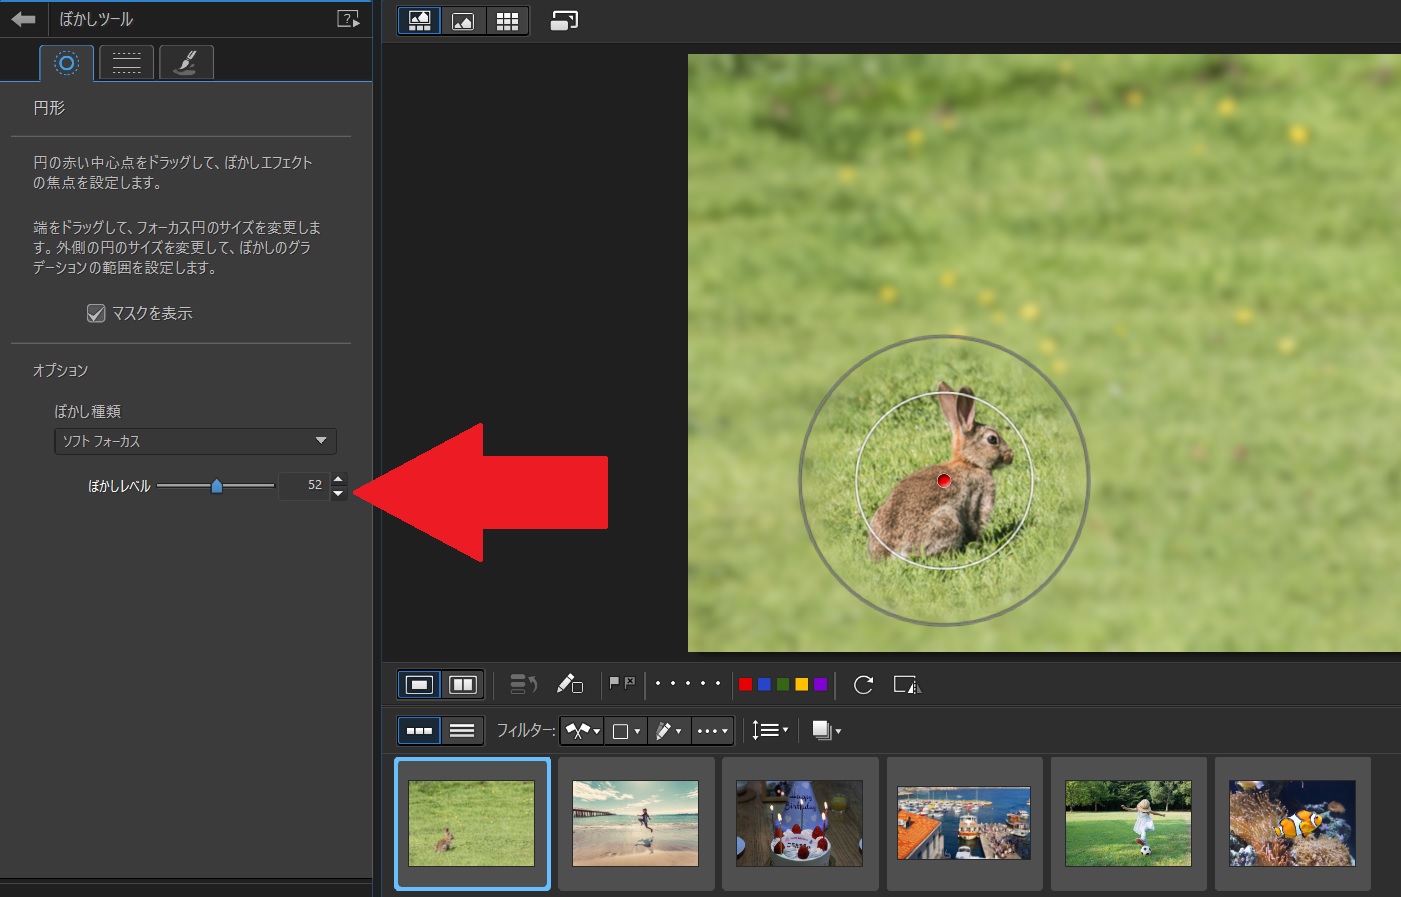Increase ぼかしレベル with the up arrow
The width and height of the screenshot is (1401, 897).
338,478
